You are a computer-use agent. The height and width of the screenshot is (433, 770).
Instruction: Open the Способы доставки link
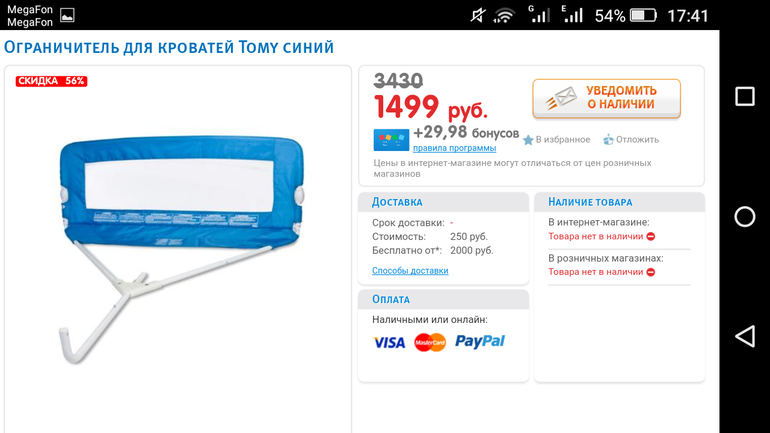click(410, 271)
